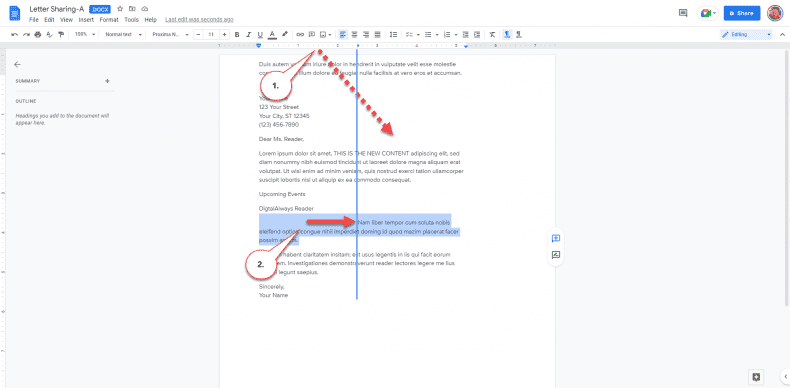
Task: Click the Undo icon in toolbar
Action: pyautogui.click(x=14, y=34)
